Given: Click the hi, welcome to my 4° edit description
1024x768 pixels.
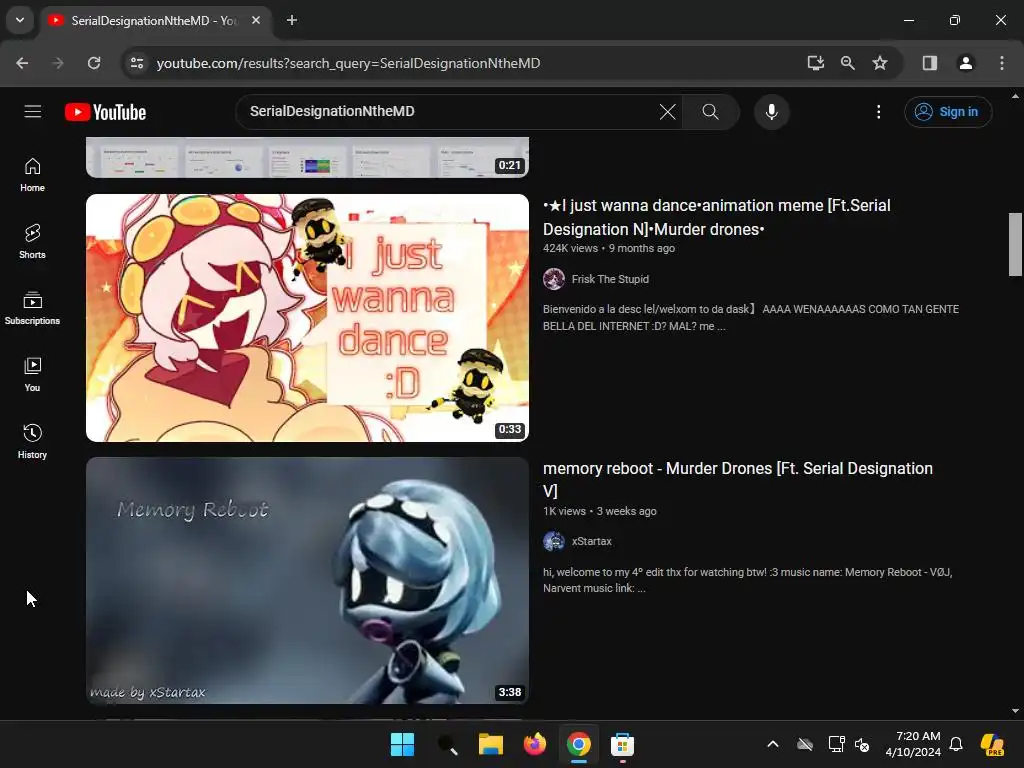Looking at the screenshot, I should 748,580.
